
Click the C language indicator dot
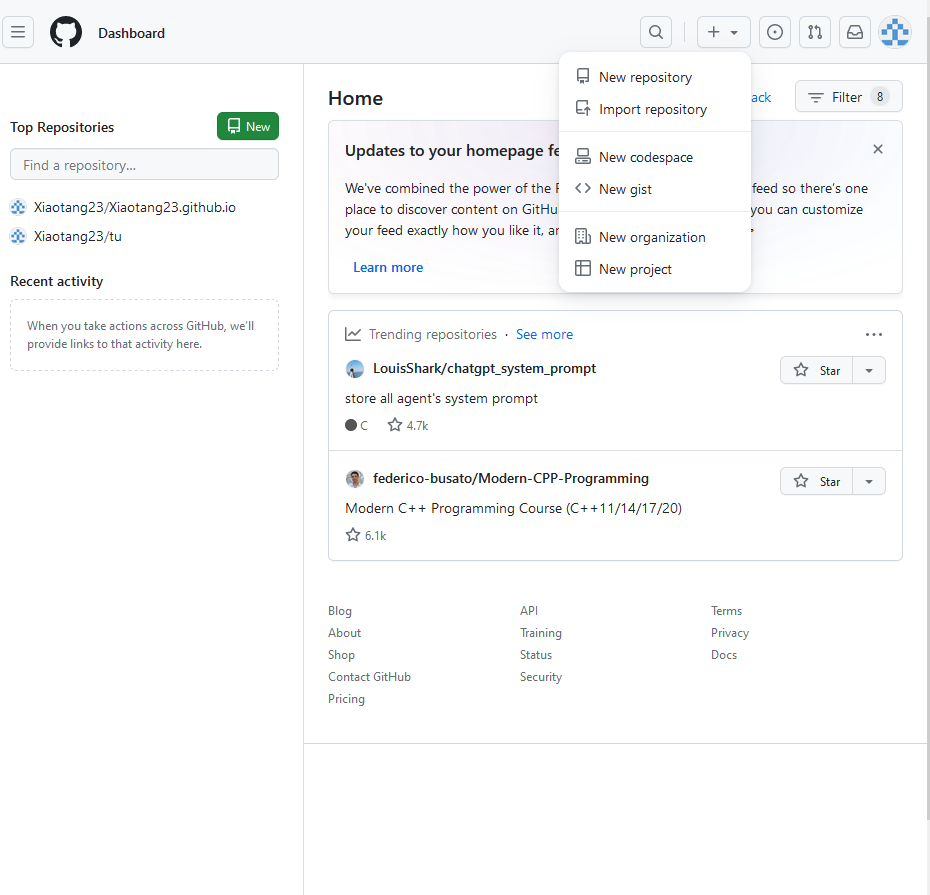351,425
